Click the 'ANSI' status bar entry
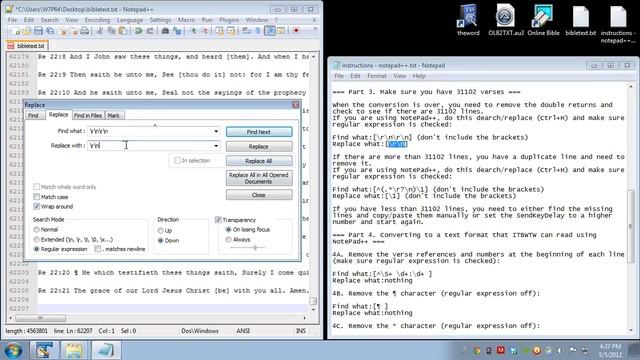The height and width of the screenshot is (360, 640). (x=242, y=331)
